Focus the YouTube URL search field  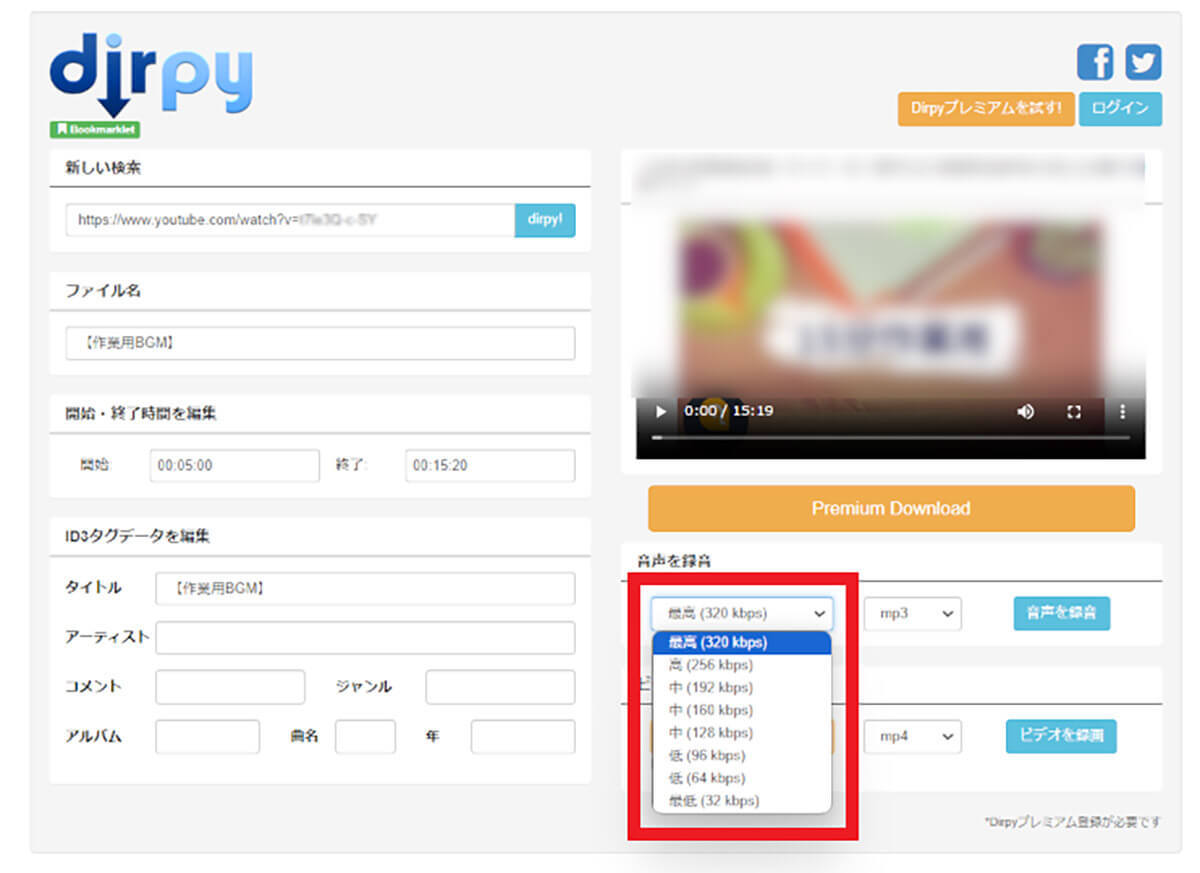coord(290,220)
